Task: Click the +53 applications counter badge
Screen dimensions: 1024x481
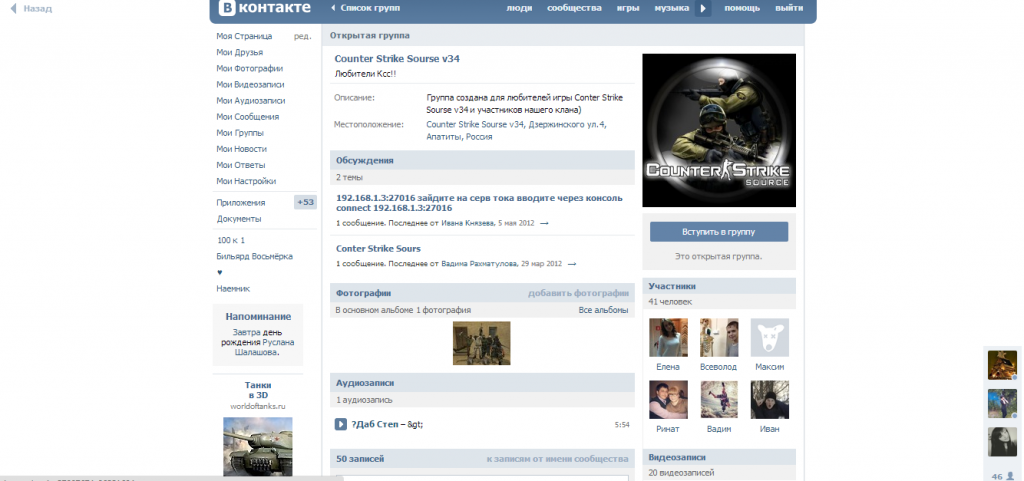Action: point(305,202)
